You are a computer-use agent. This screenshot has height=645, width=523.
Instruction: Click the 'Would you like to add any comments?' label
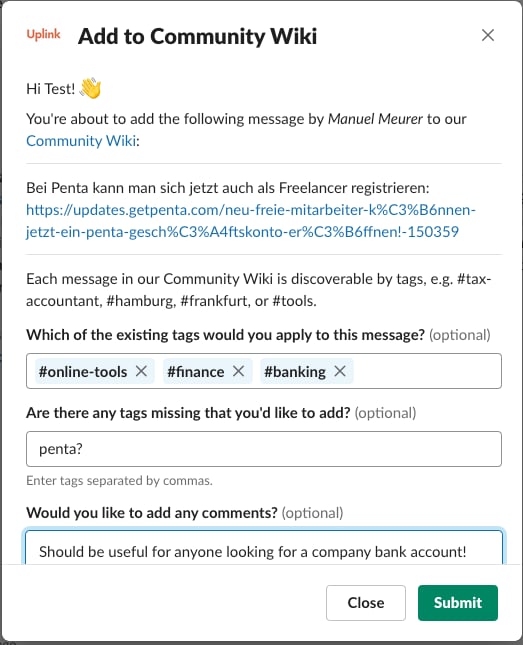click(152, 513)
